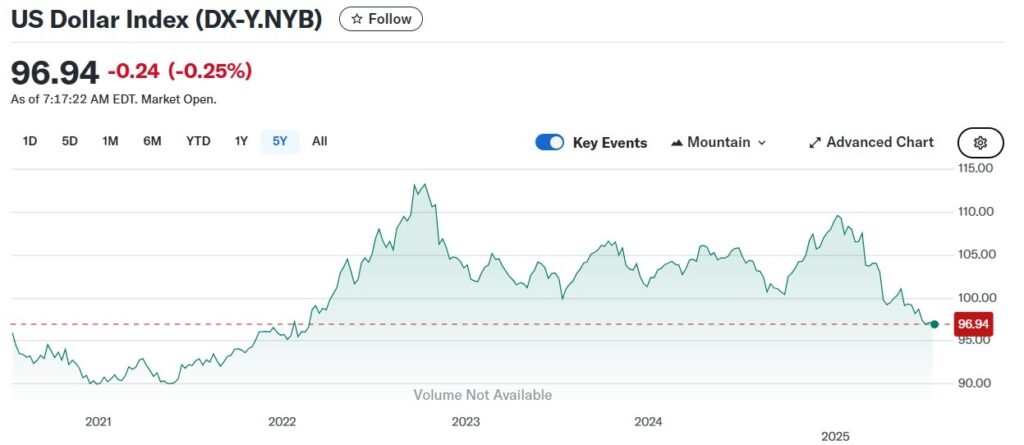Select the YTD range tab
Image resolution: width=1024 pixels, height=445 pixels.
pos(198,141)
